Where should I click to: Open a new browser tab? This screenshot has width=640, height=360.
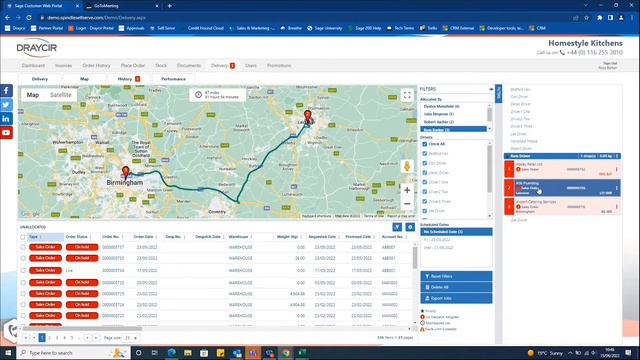click(169, 6)
